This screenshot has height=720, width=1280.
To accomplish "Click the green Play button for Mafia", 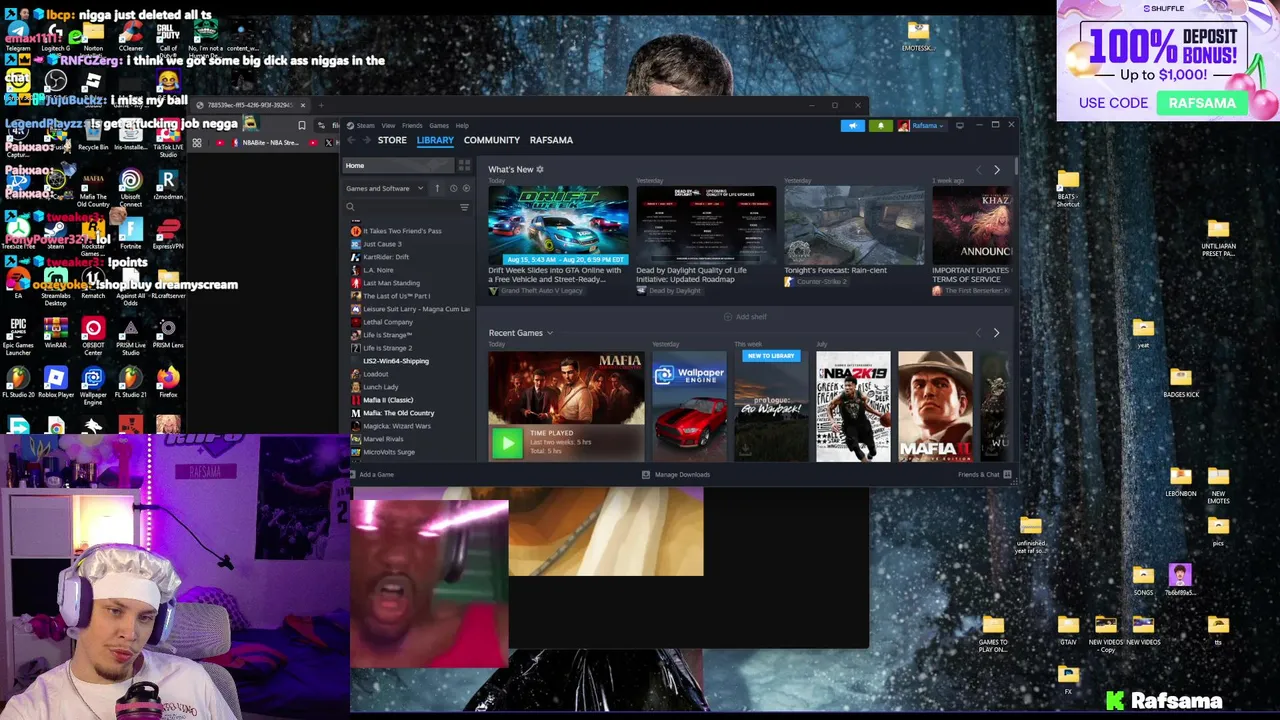I will tap(506, 442).
